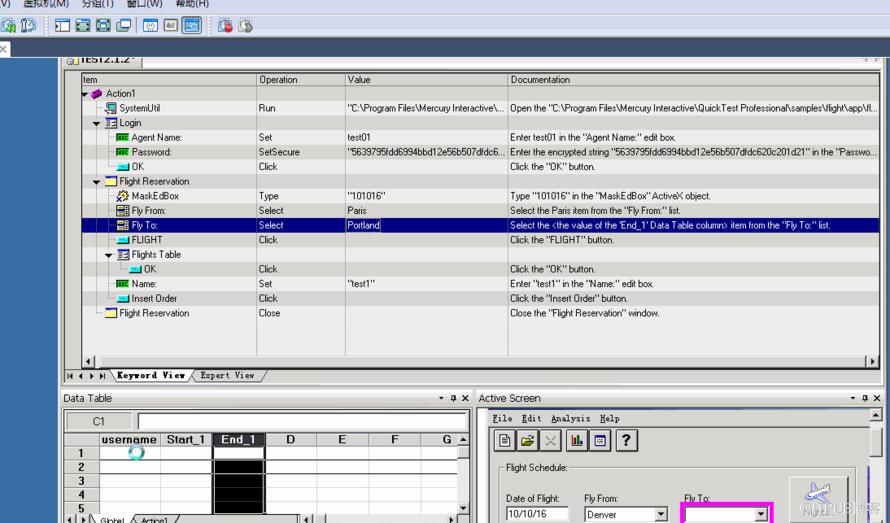Close the Active Screen panel
Image resolution: width=890 pixels, height=523 pixels.
coord(877,398)
